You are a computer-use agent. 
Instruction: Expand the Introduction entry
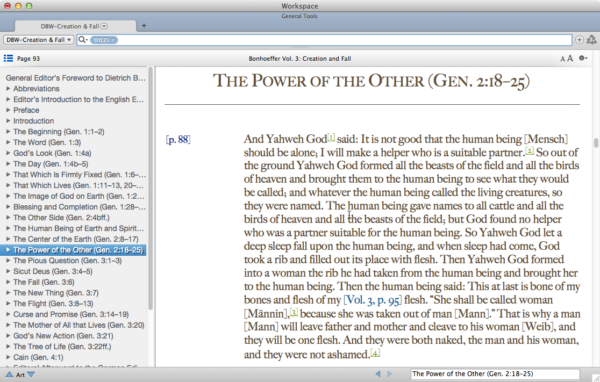coord(8,121)
